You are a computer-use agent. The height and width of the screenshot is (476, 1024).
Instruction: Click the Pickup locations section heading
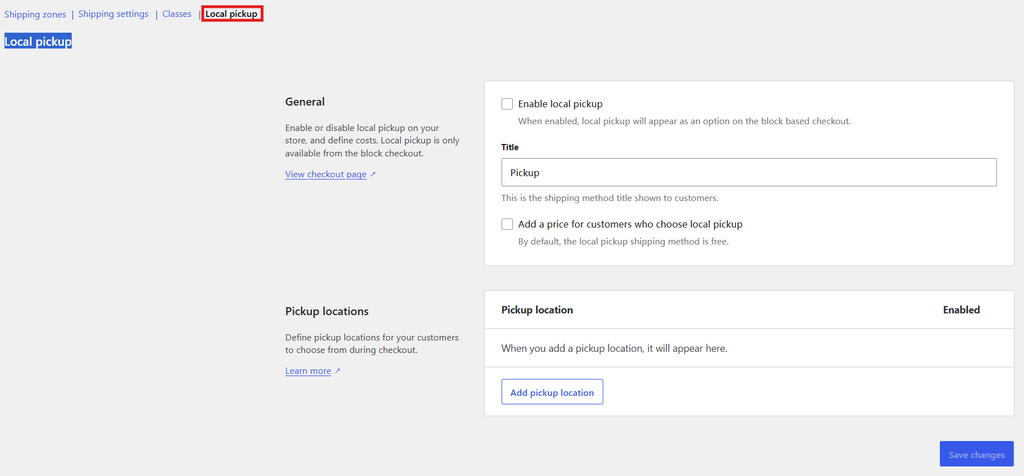[x=327, y=311]
